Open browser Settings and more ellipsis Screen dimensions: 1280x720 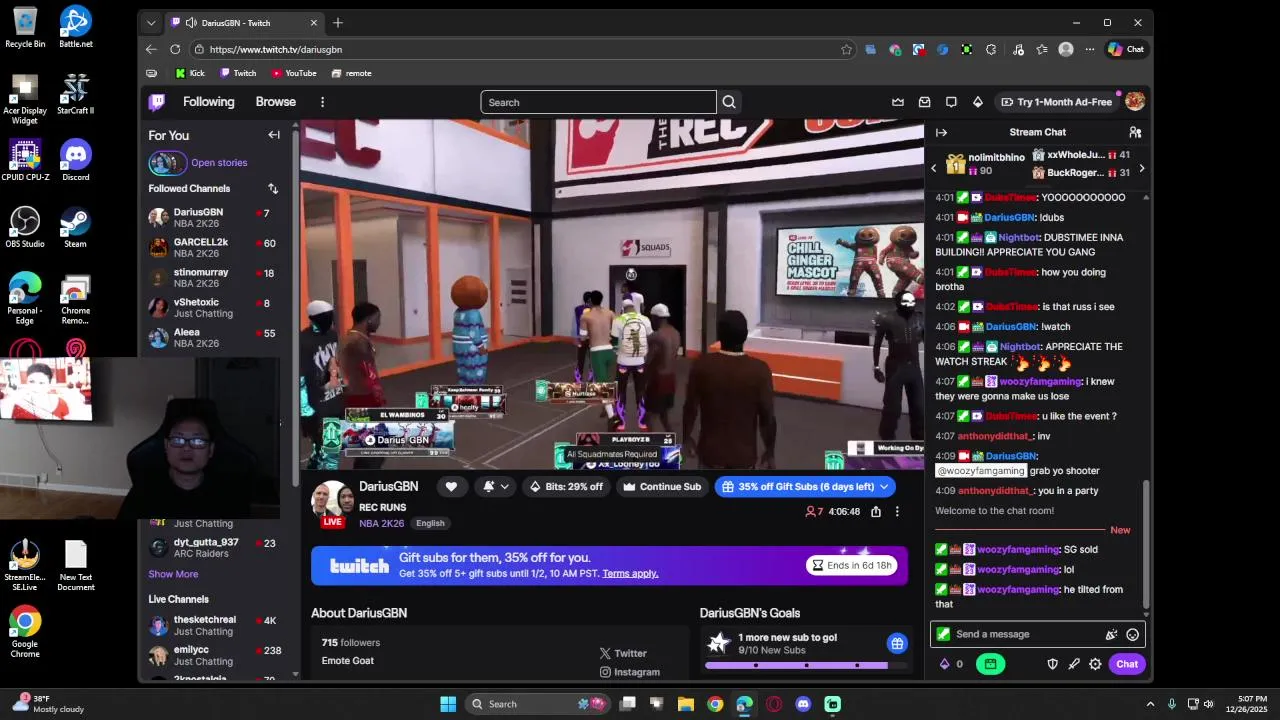1090,49
